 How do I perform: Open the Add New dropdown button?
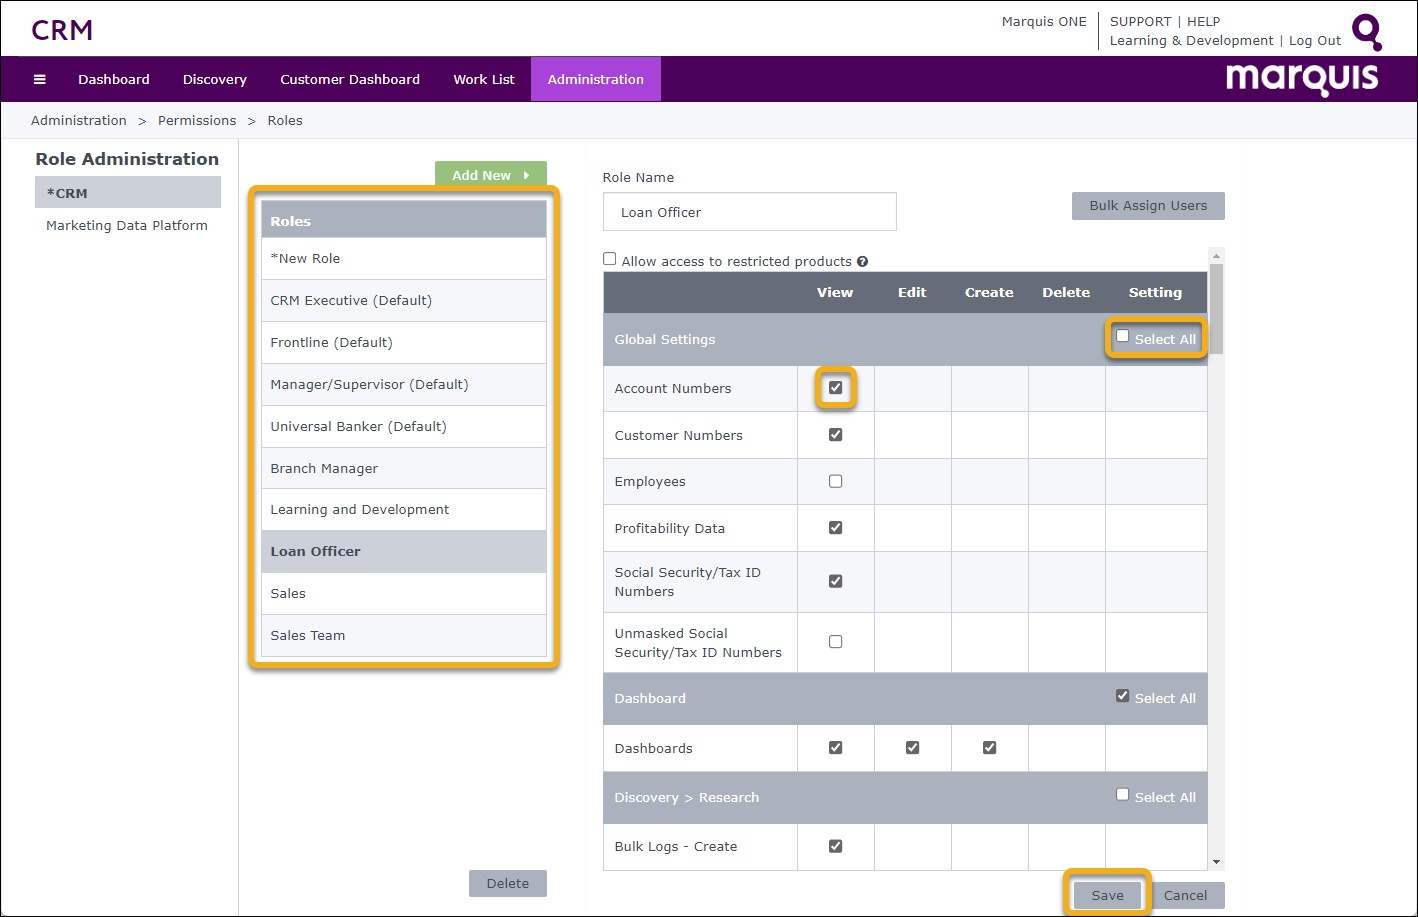[x=491, y=174]
